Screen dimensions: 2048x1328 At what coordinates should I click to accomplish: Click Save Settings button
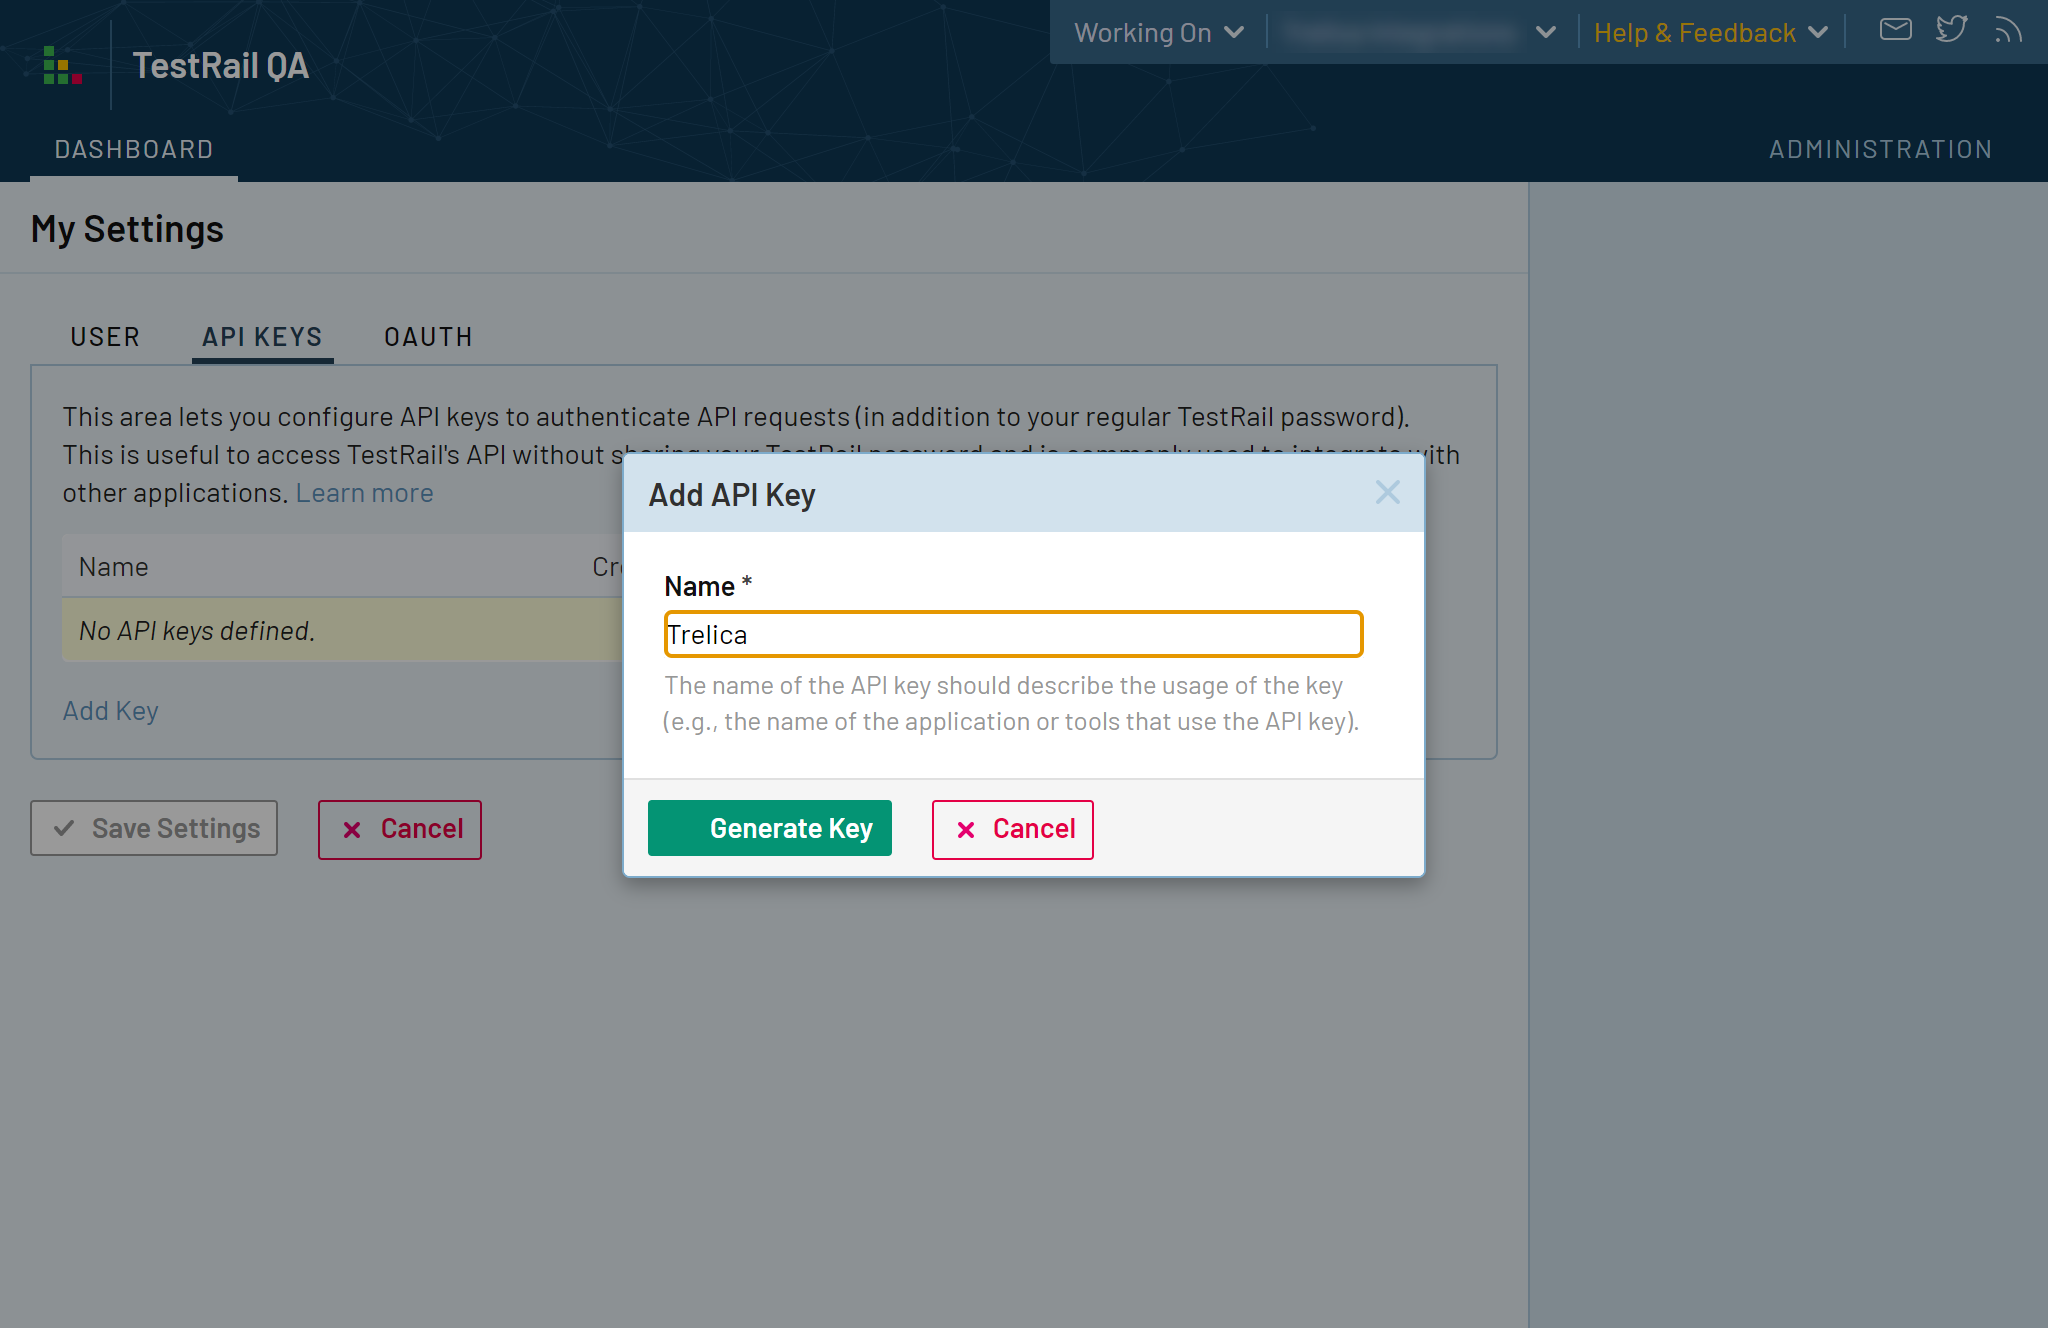click(x=154, y=828)
